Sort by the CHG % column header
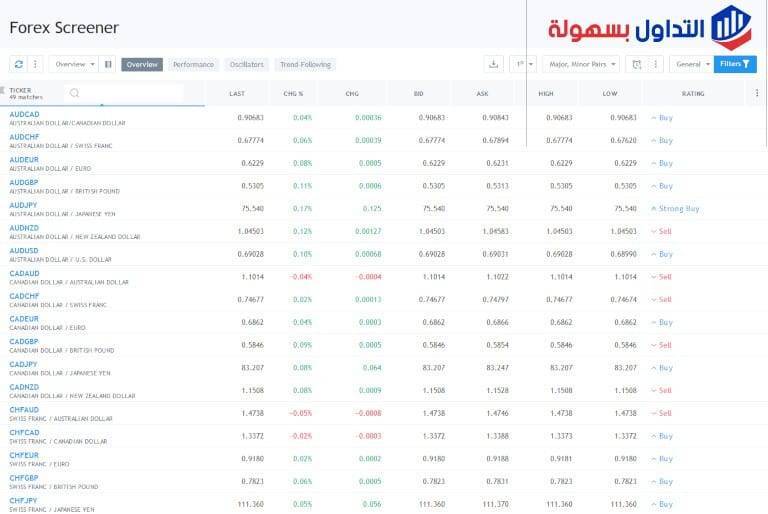 (x=293, y=94)
